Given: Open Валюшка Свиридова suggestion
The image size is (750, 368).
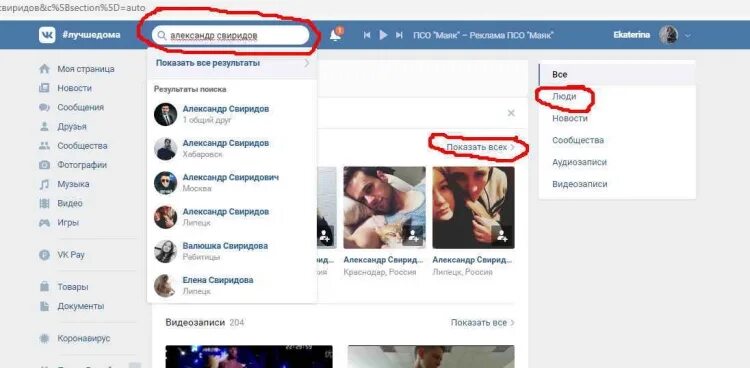Looking at the screenshot, I should pos(232,251).
